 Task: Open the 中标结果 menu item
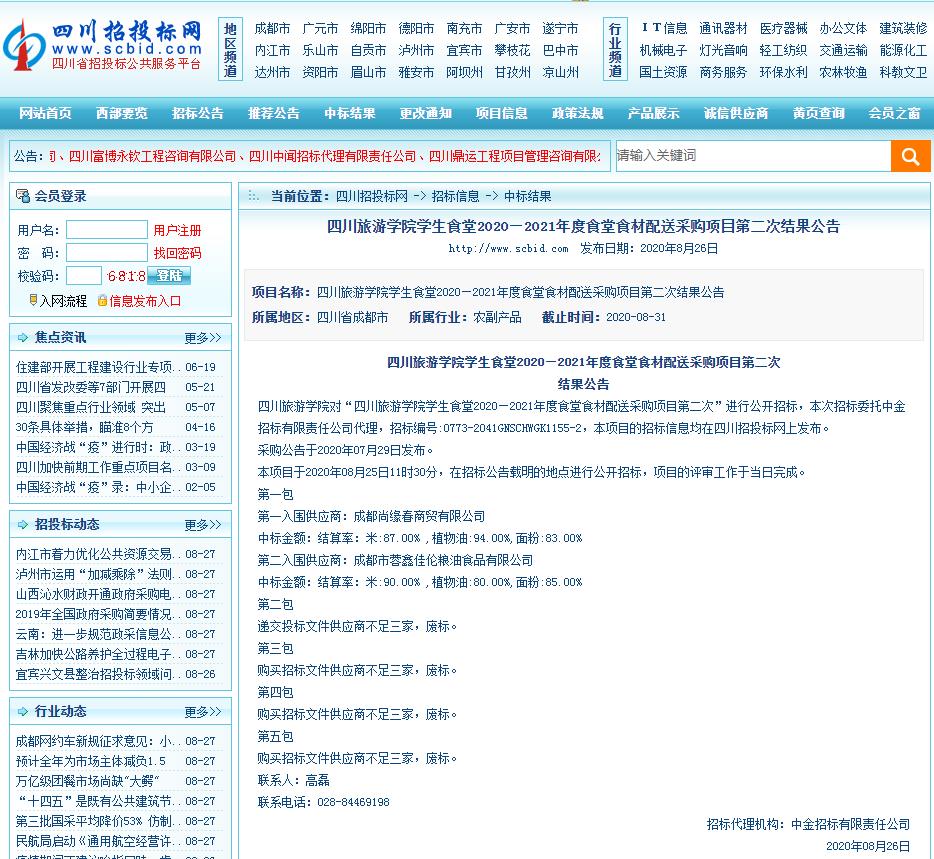coord(350,113)
